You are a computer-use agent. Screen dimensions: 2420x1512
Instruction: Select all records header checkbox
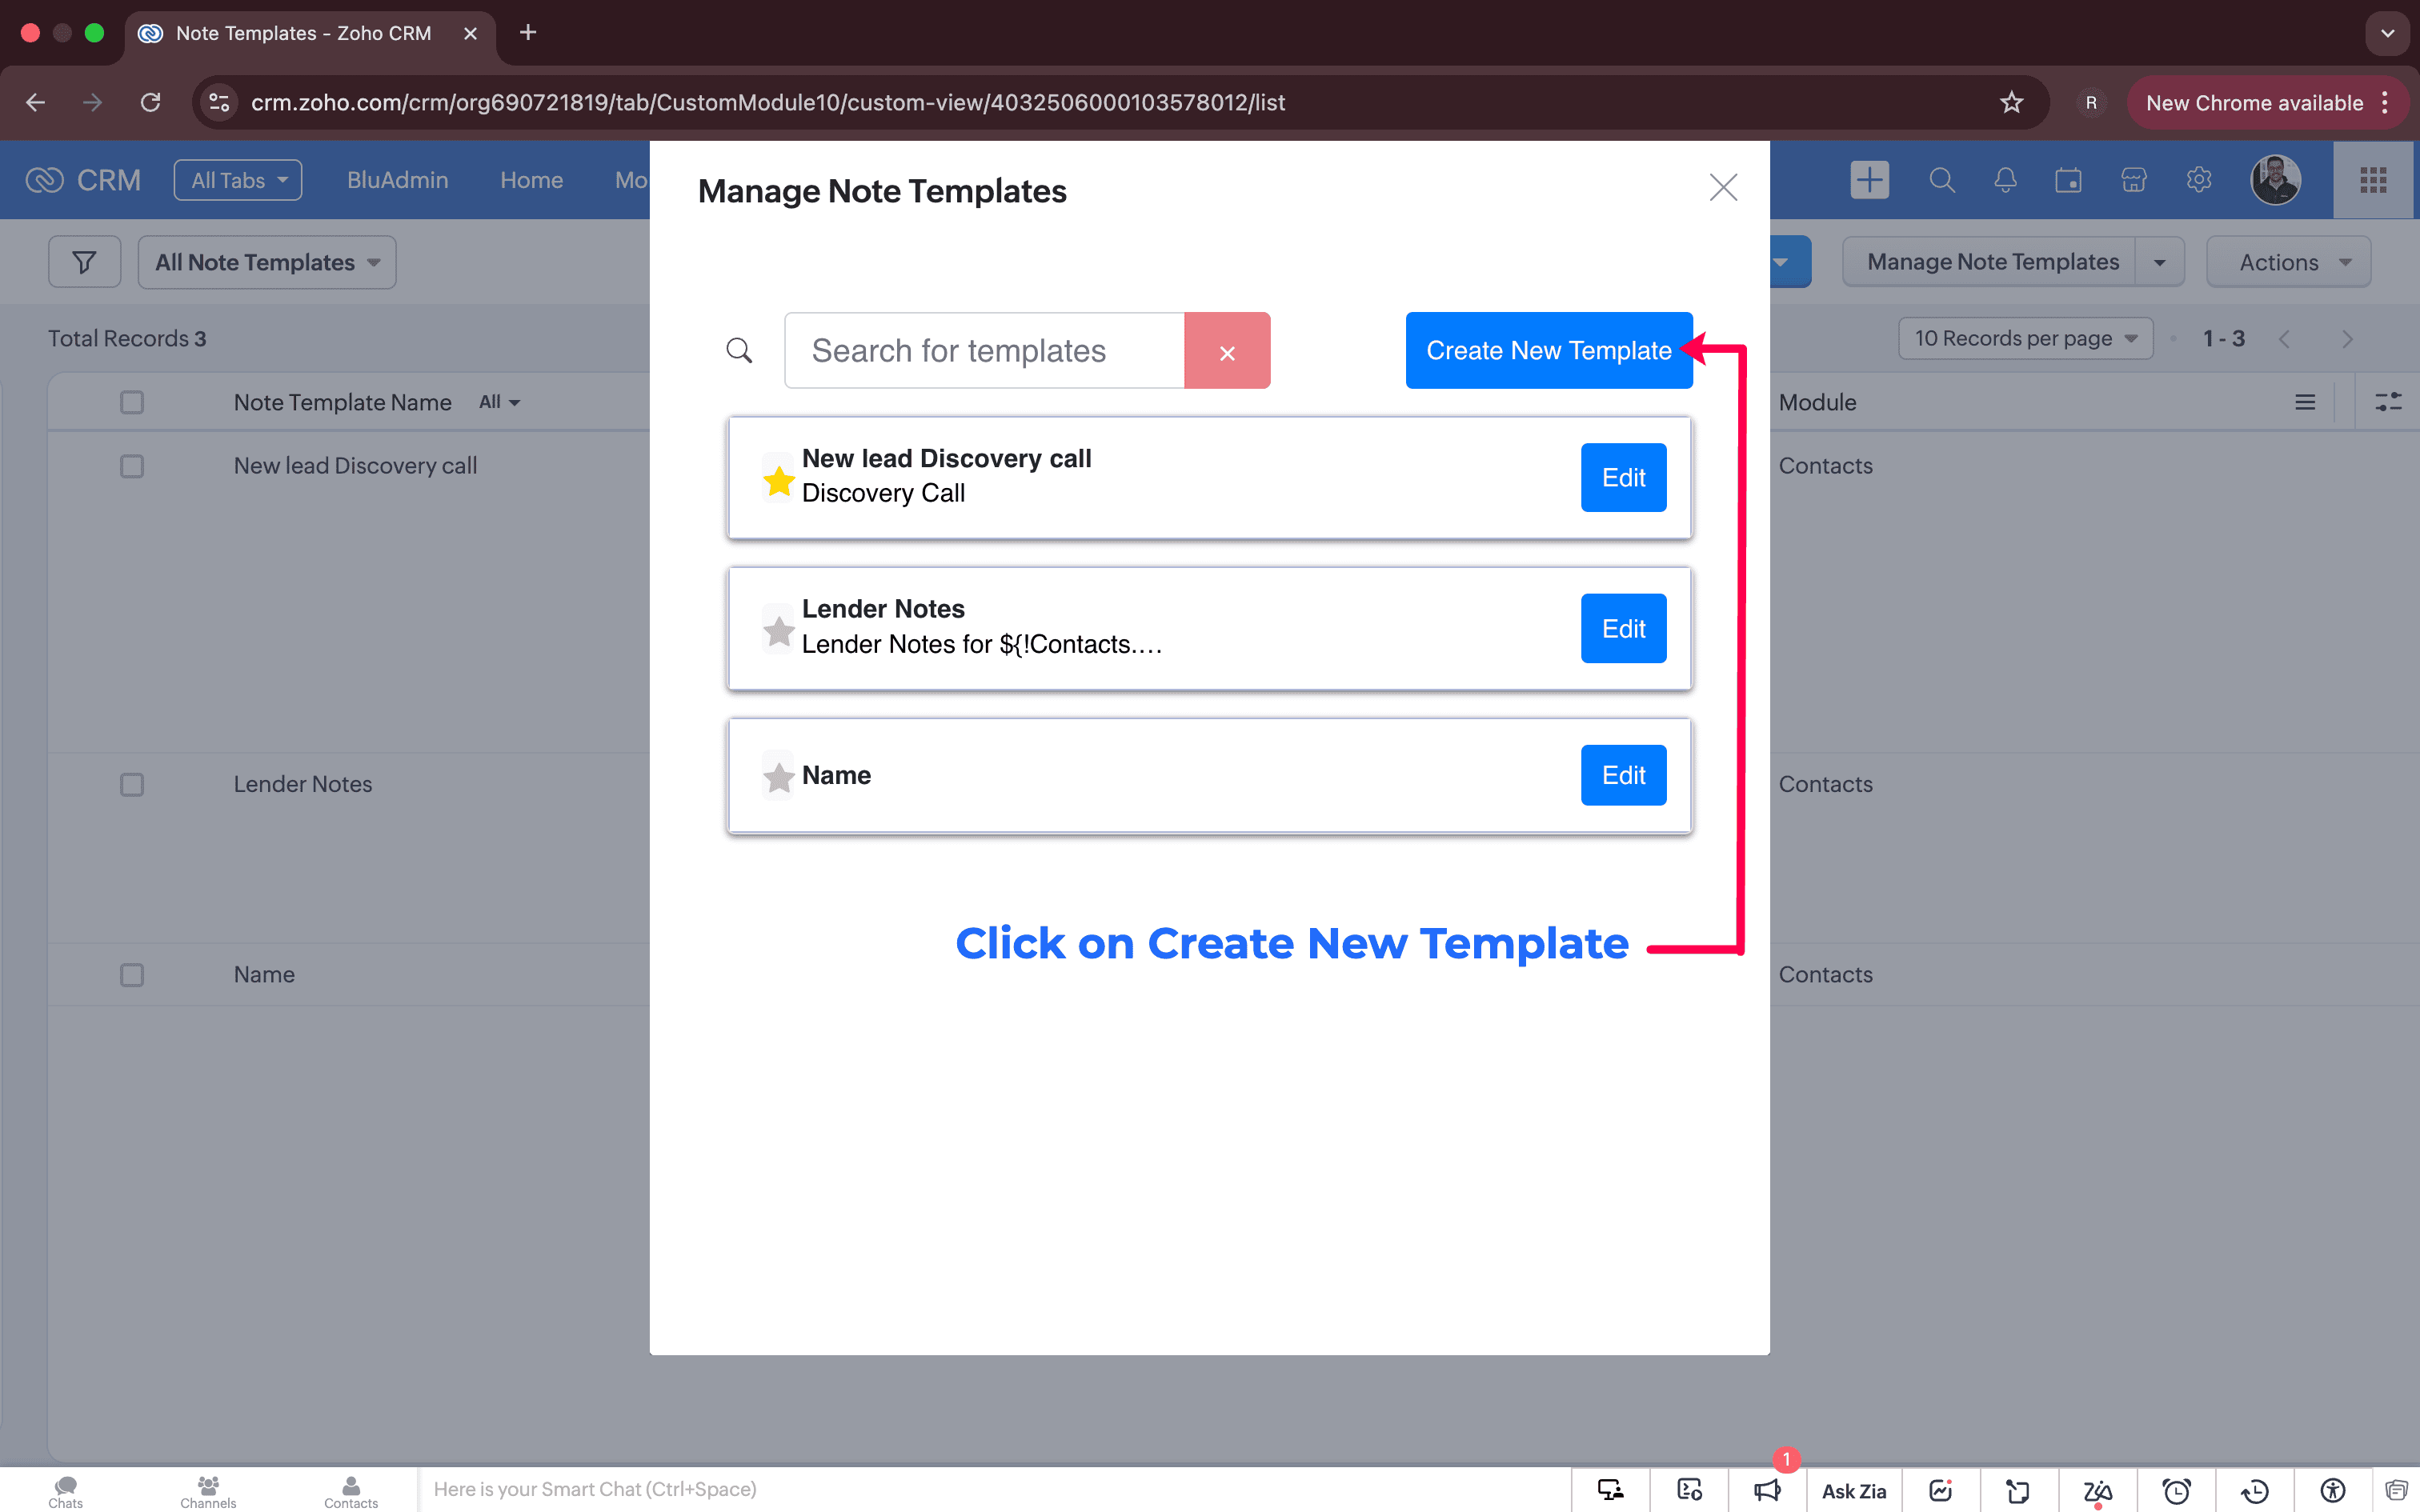pyautogui.click(x=132, y=402)
